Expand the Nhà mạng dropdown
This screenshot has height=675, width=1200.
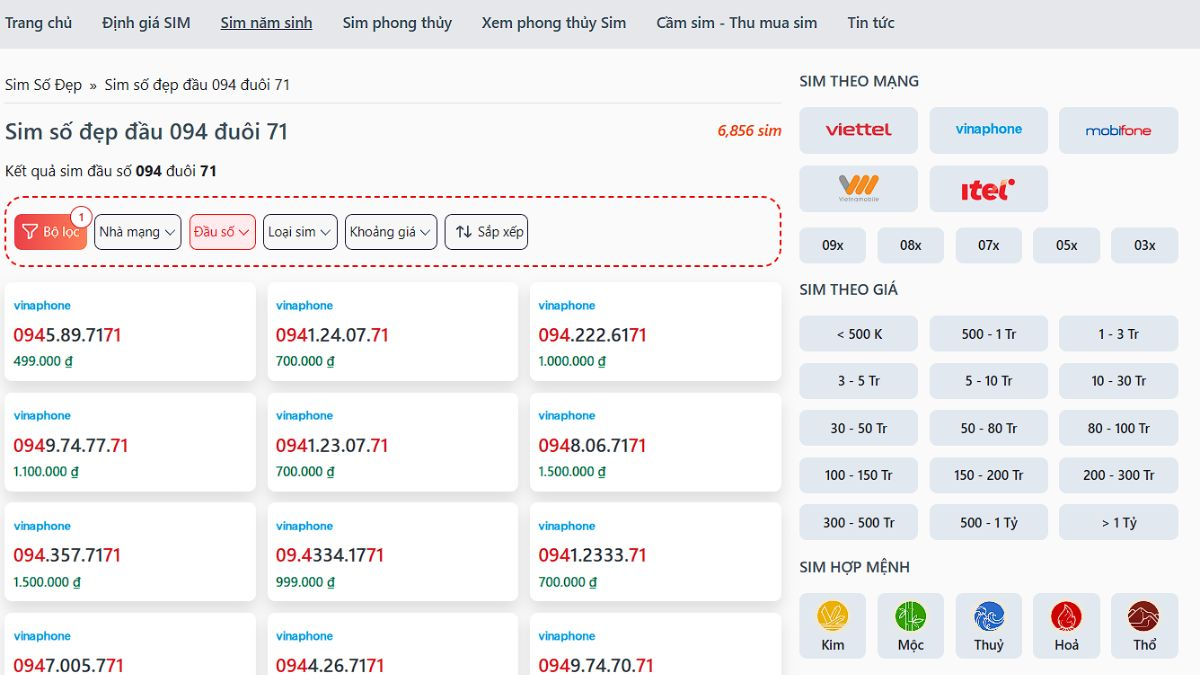[x=138, y=232]
